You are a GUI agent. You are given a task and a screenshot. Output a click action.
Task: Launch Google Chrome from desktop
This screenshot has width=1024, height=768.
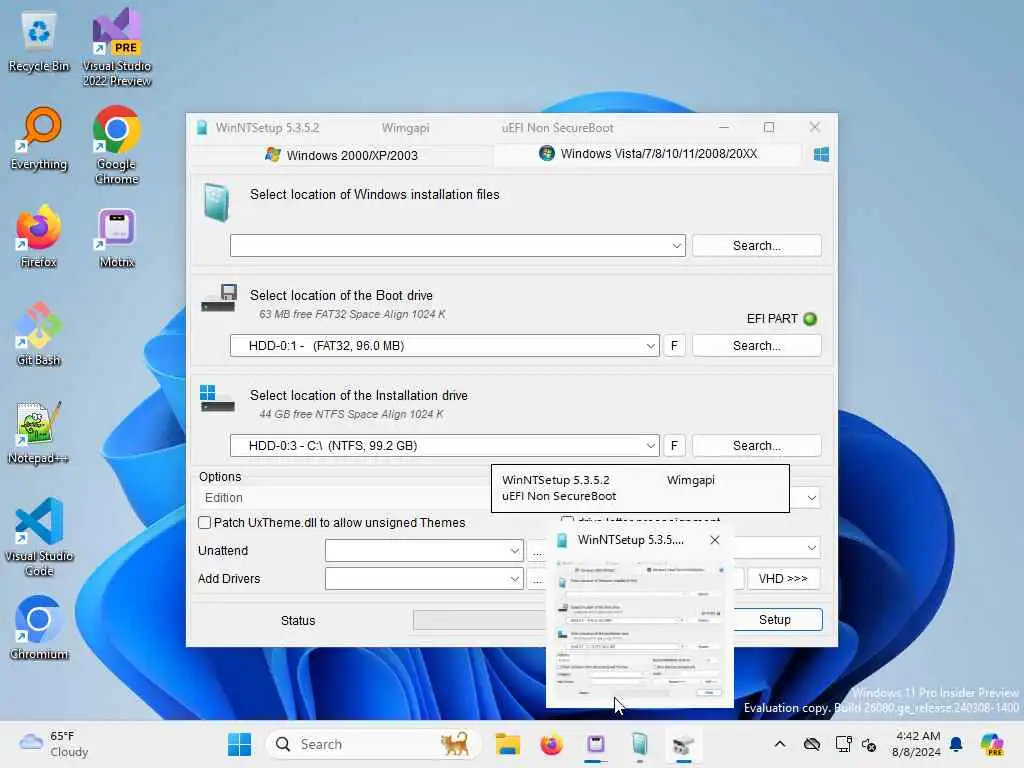click(x=117, y=145)
